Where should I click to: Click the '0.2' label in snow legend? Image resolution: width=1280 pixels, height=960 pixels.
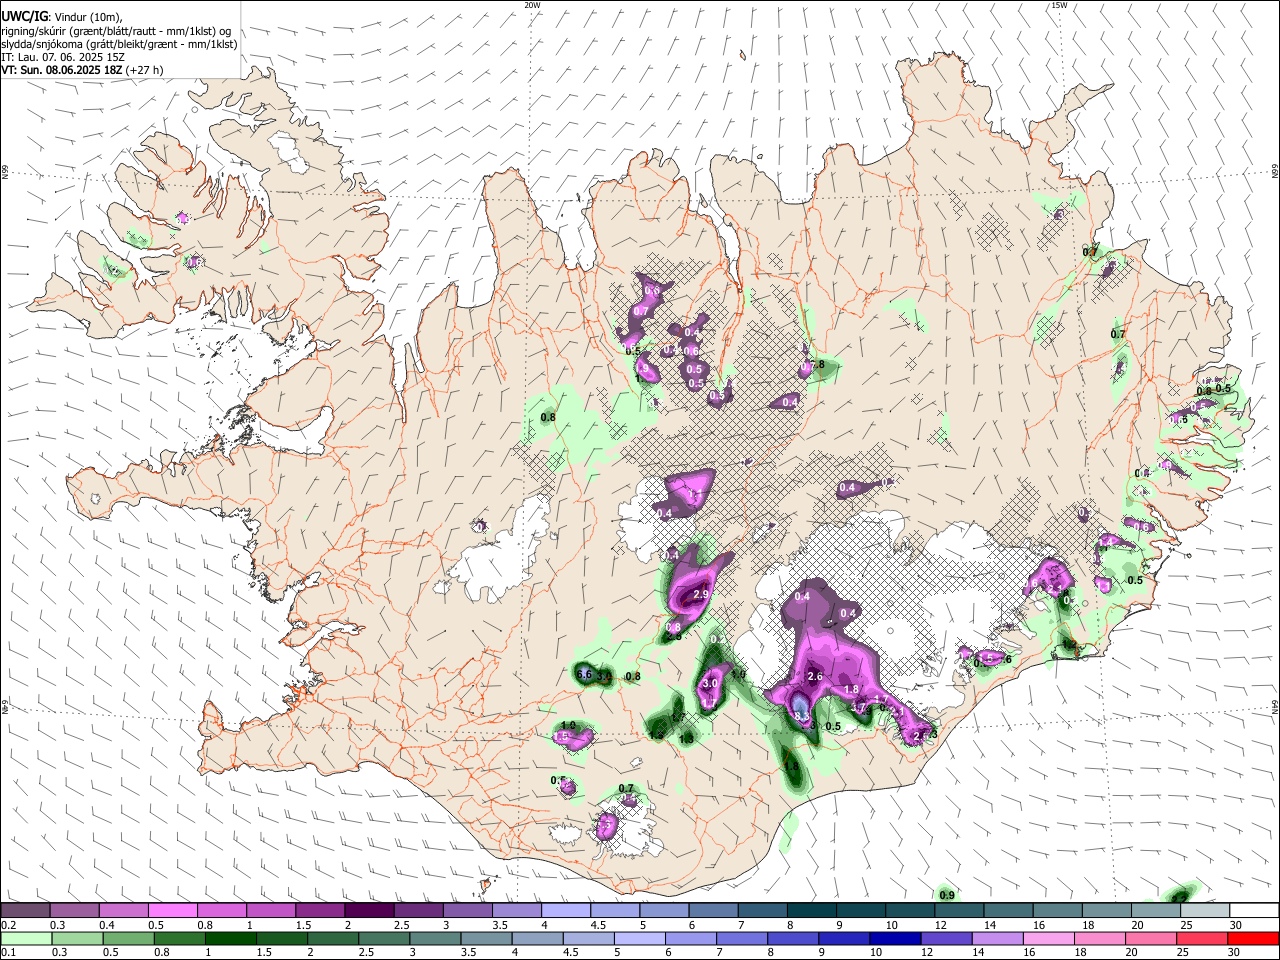(9, 926)
